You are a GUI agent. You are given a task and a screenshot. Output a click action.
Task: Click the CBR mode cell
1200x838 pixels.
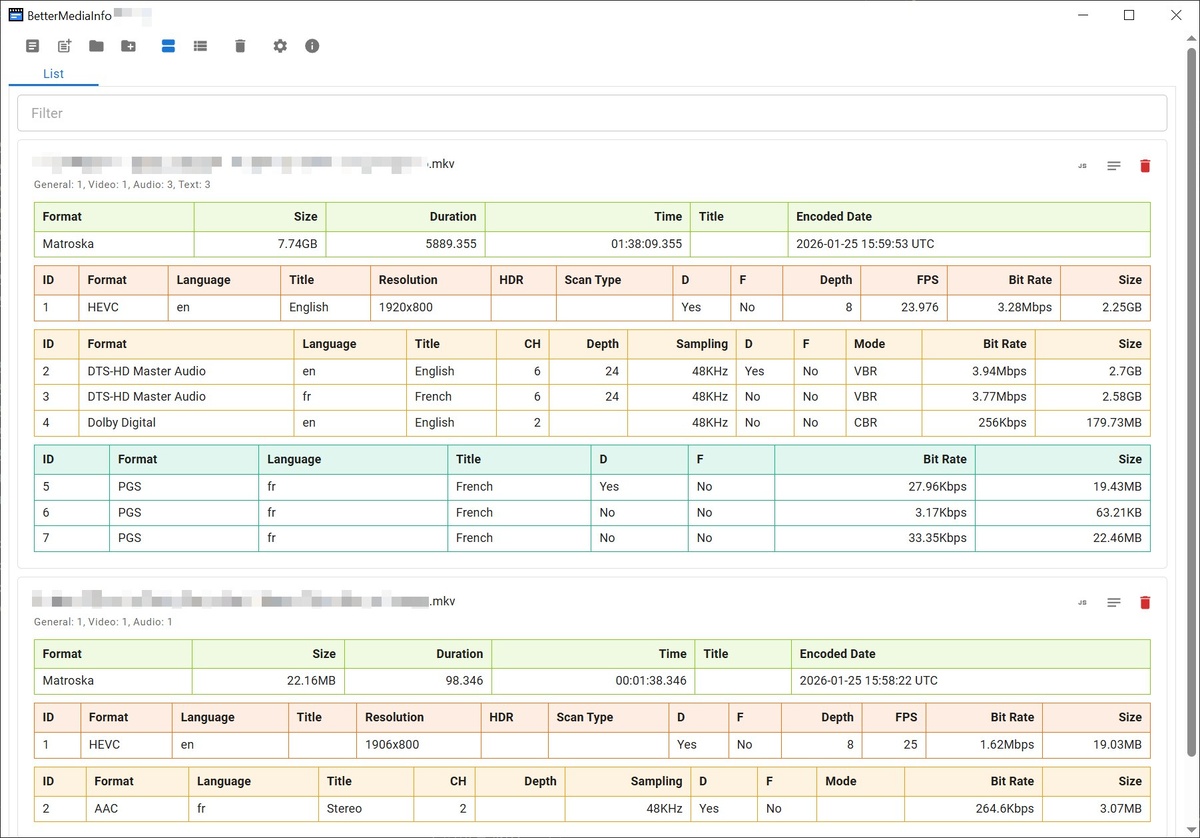click(x=884, y=422)
